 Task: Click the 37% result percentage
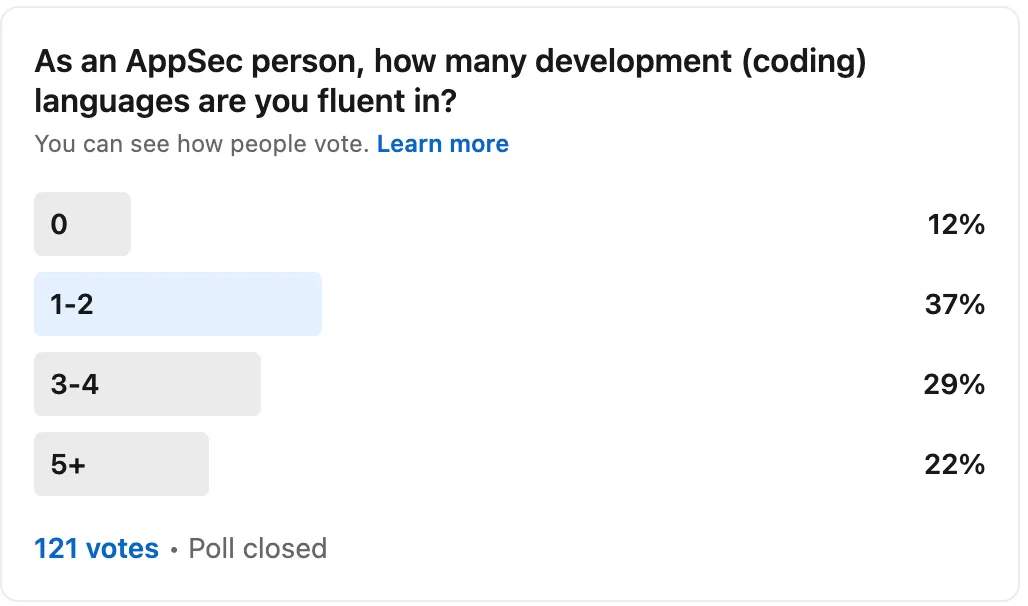[x=955, y=305]
